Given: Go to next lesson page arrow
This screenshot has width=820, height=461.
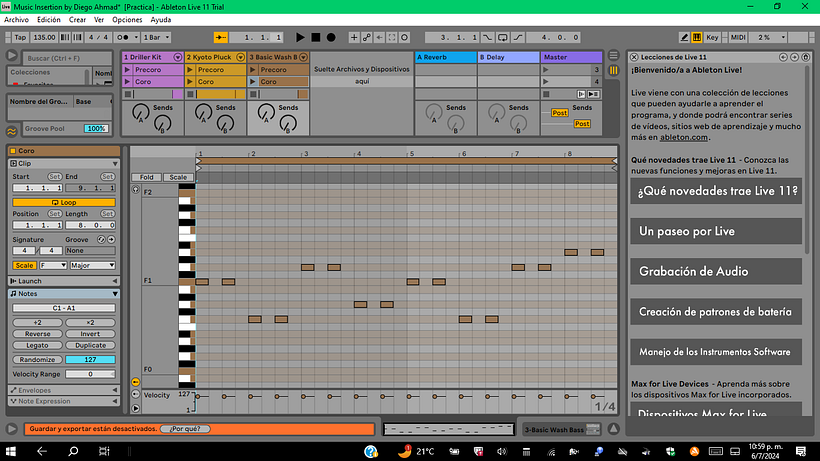Looking at the screenshot, I should pos(794,57).
